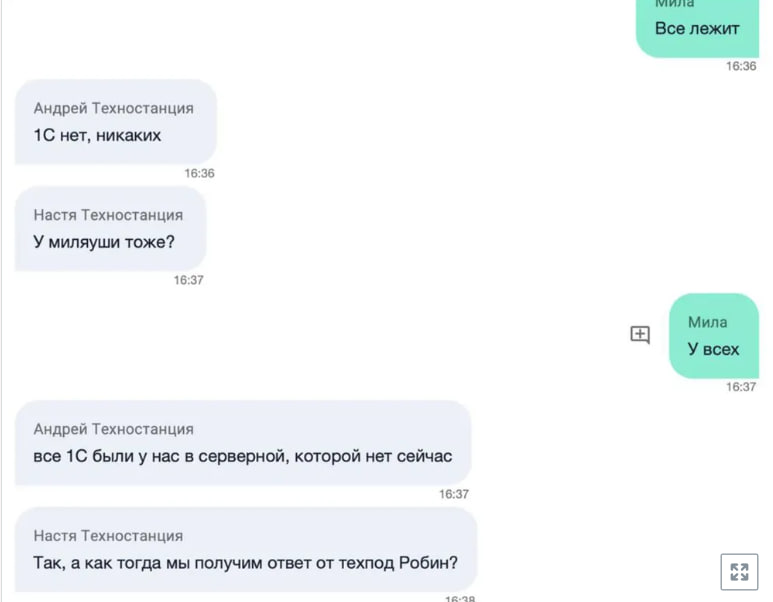
Task: Click sender name Мила above "У всех"
Action: [707, 322]
